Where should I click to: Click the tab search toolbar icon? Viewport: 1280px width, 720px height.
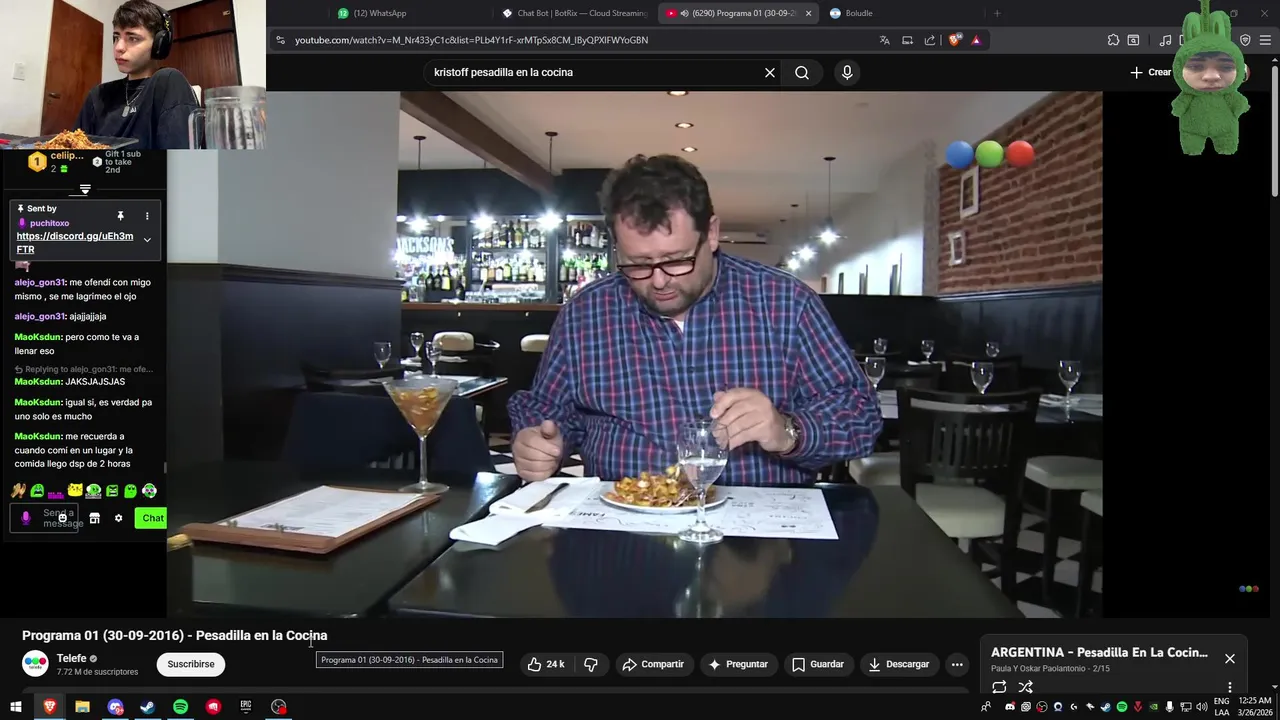[1133, 40]
